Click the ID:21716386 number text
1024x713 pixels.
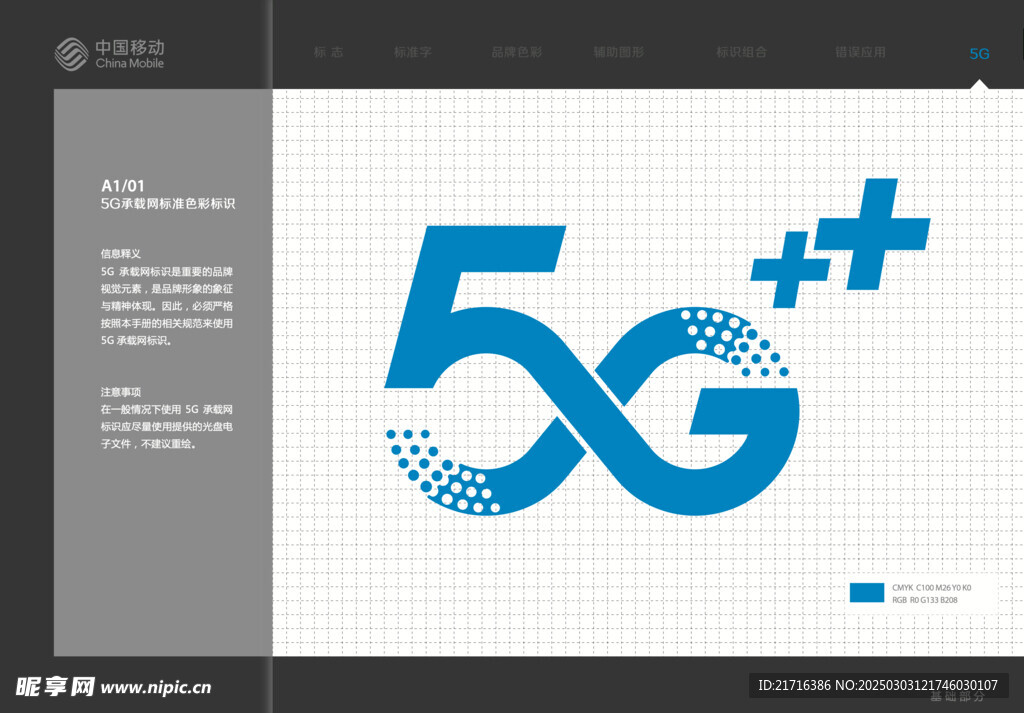(794, 685)
